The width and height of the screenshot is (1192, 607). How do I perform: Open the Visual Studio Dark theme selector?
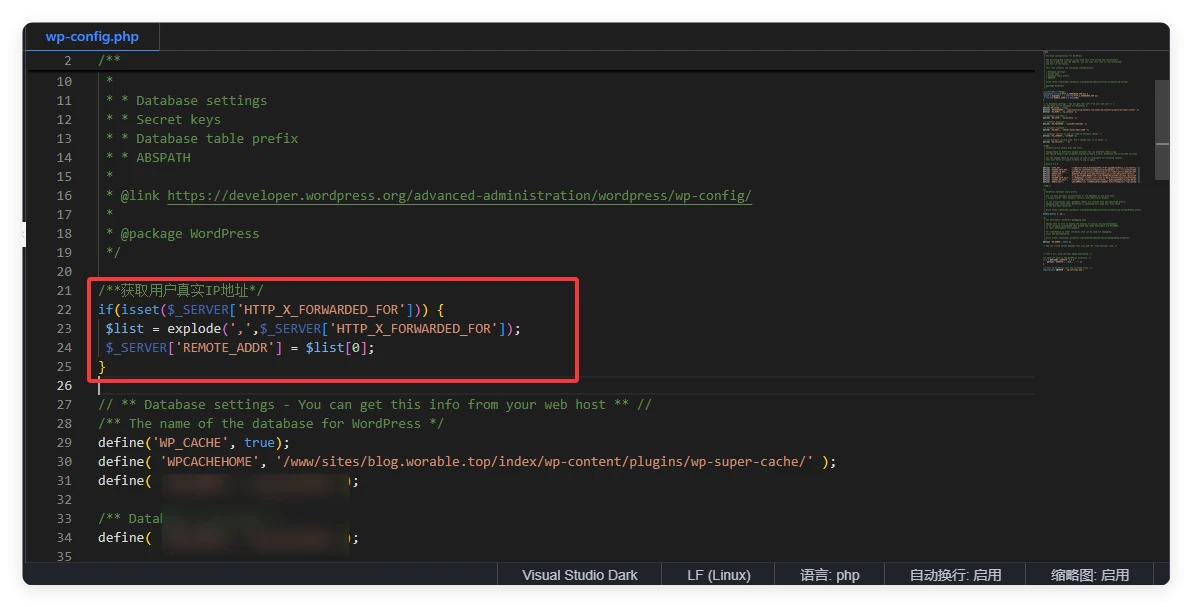tap(579, 575)
